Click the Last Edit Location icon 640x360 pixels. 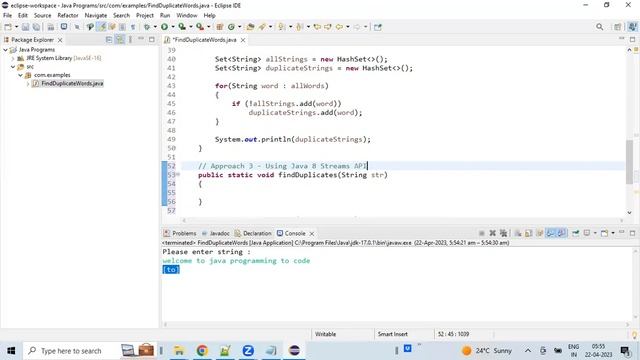[x=317, y=27]
